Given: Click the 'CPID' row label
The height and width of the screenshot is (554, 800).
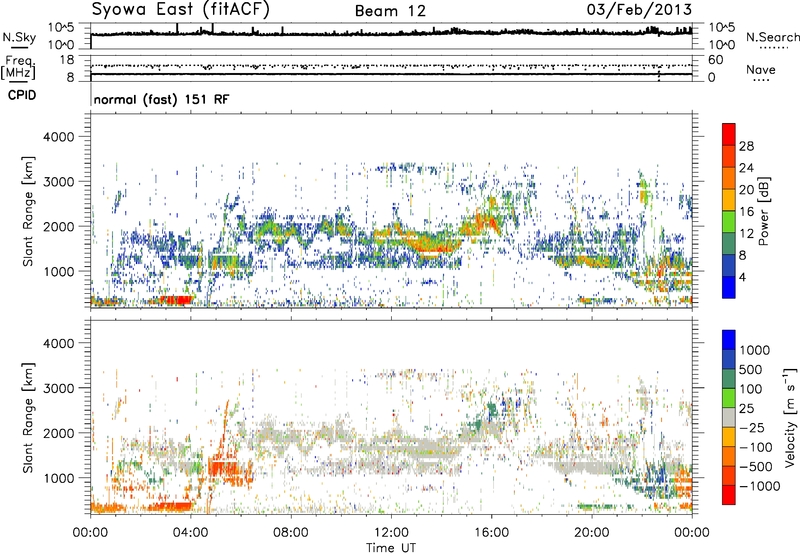Looking at the screenshot, I should [22, 95].
